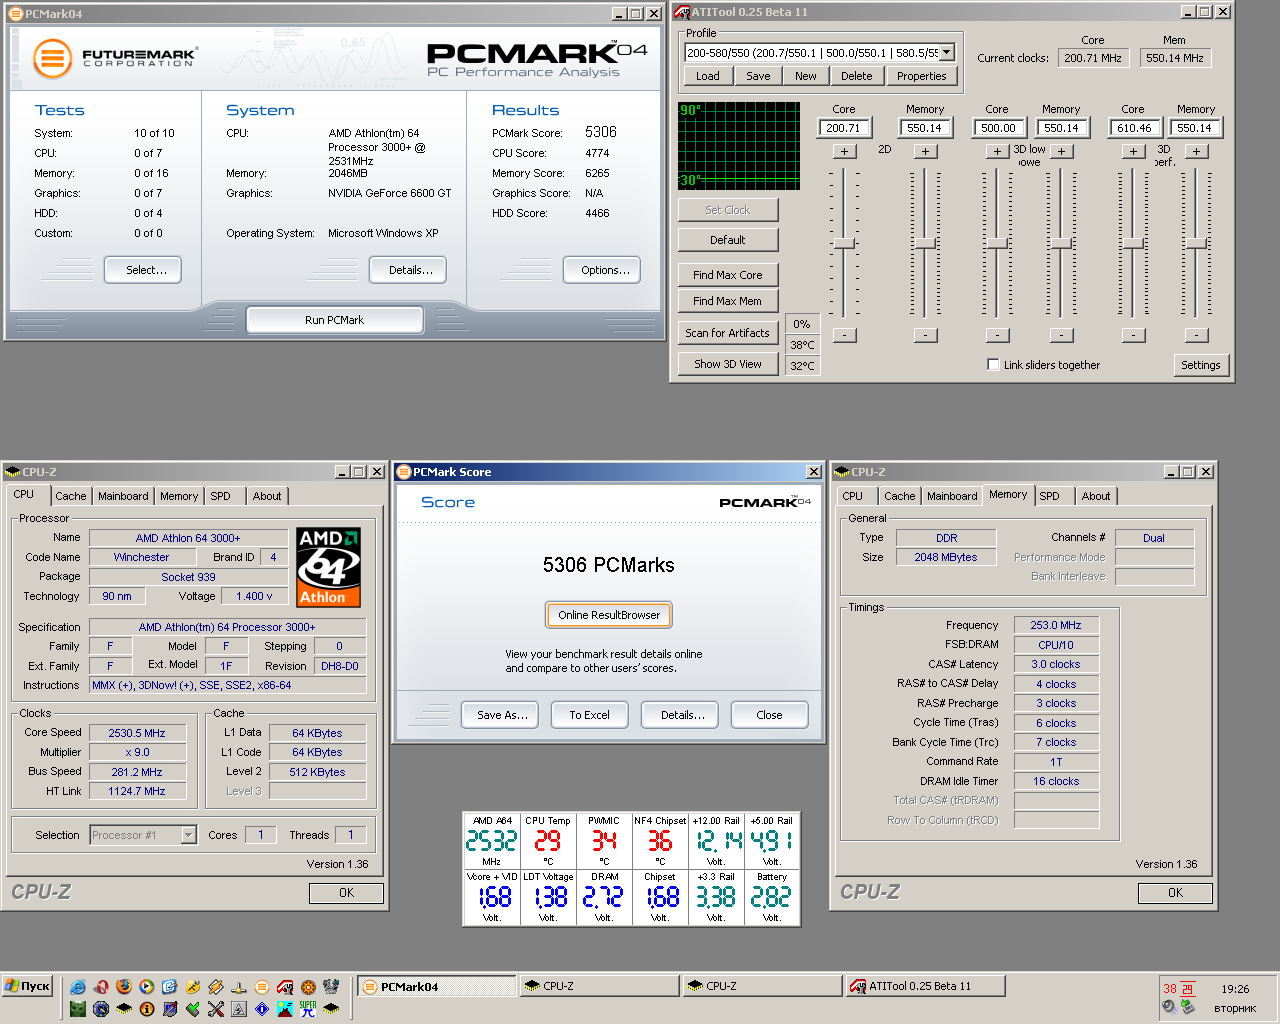The width and height of the screenshot is (1280, 1024).
Task: Open the volume speaker tray icon
Action: [x=1169, y=1007]
